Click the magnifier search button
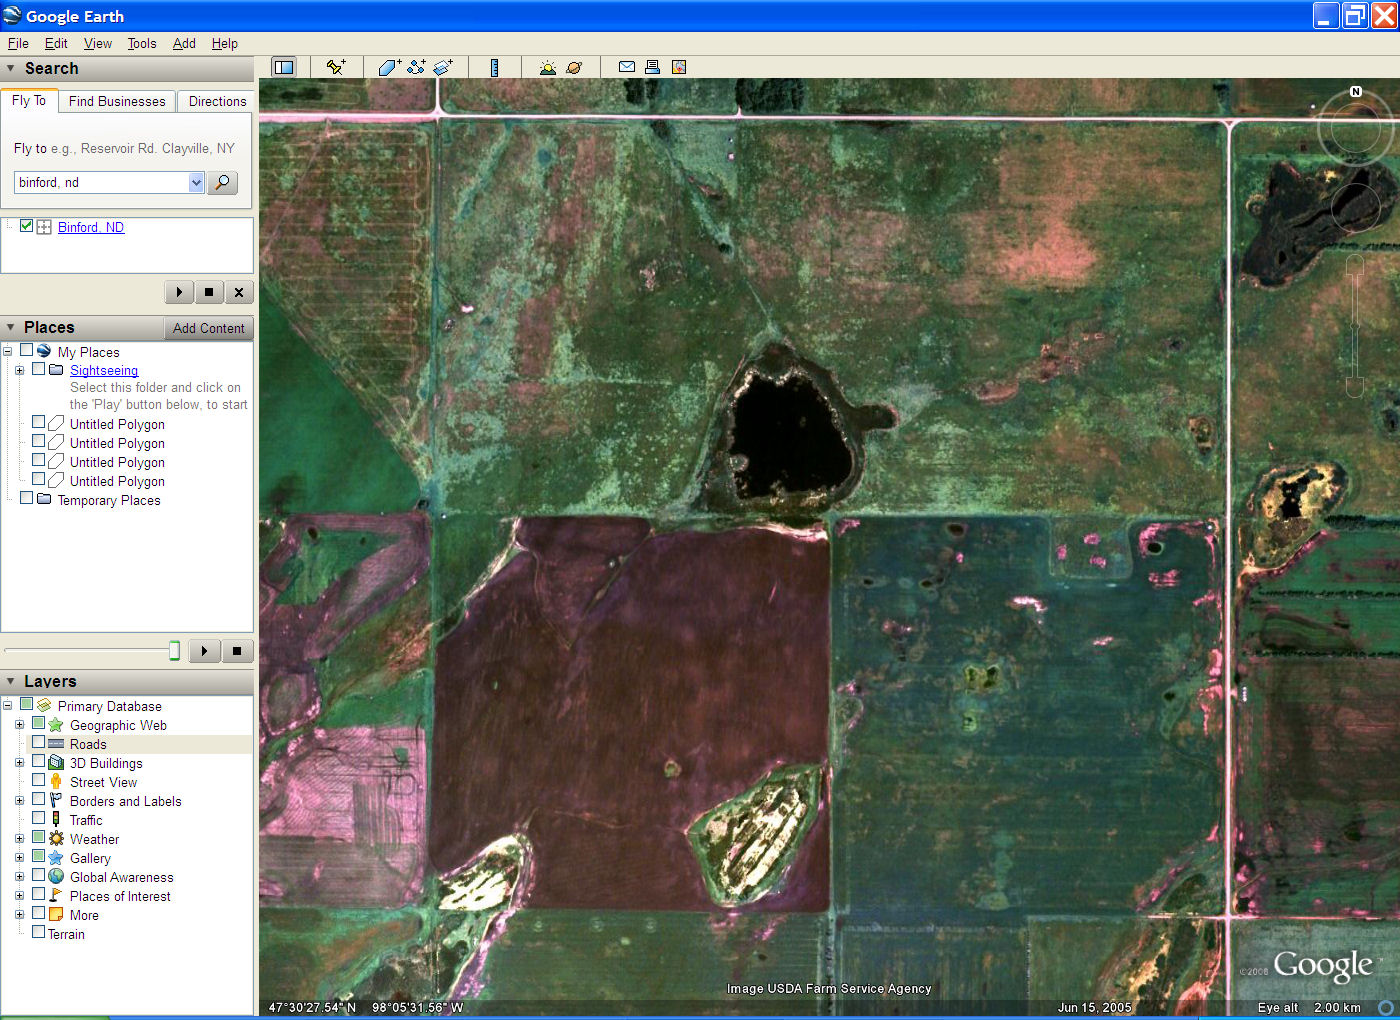 coord(222,182)
